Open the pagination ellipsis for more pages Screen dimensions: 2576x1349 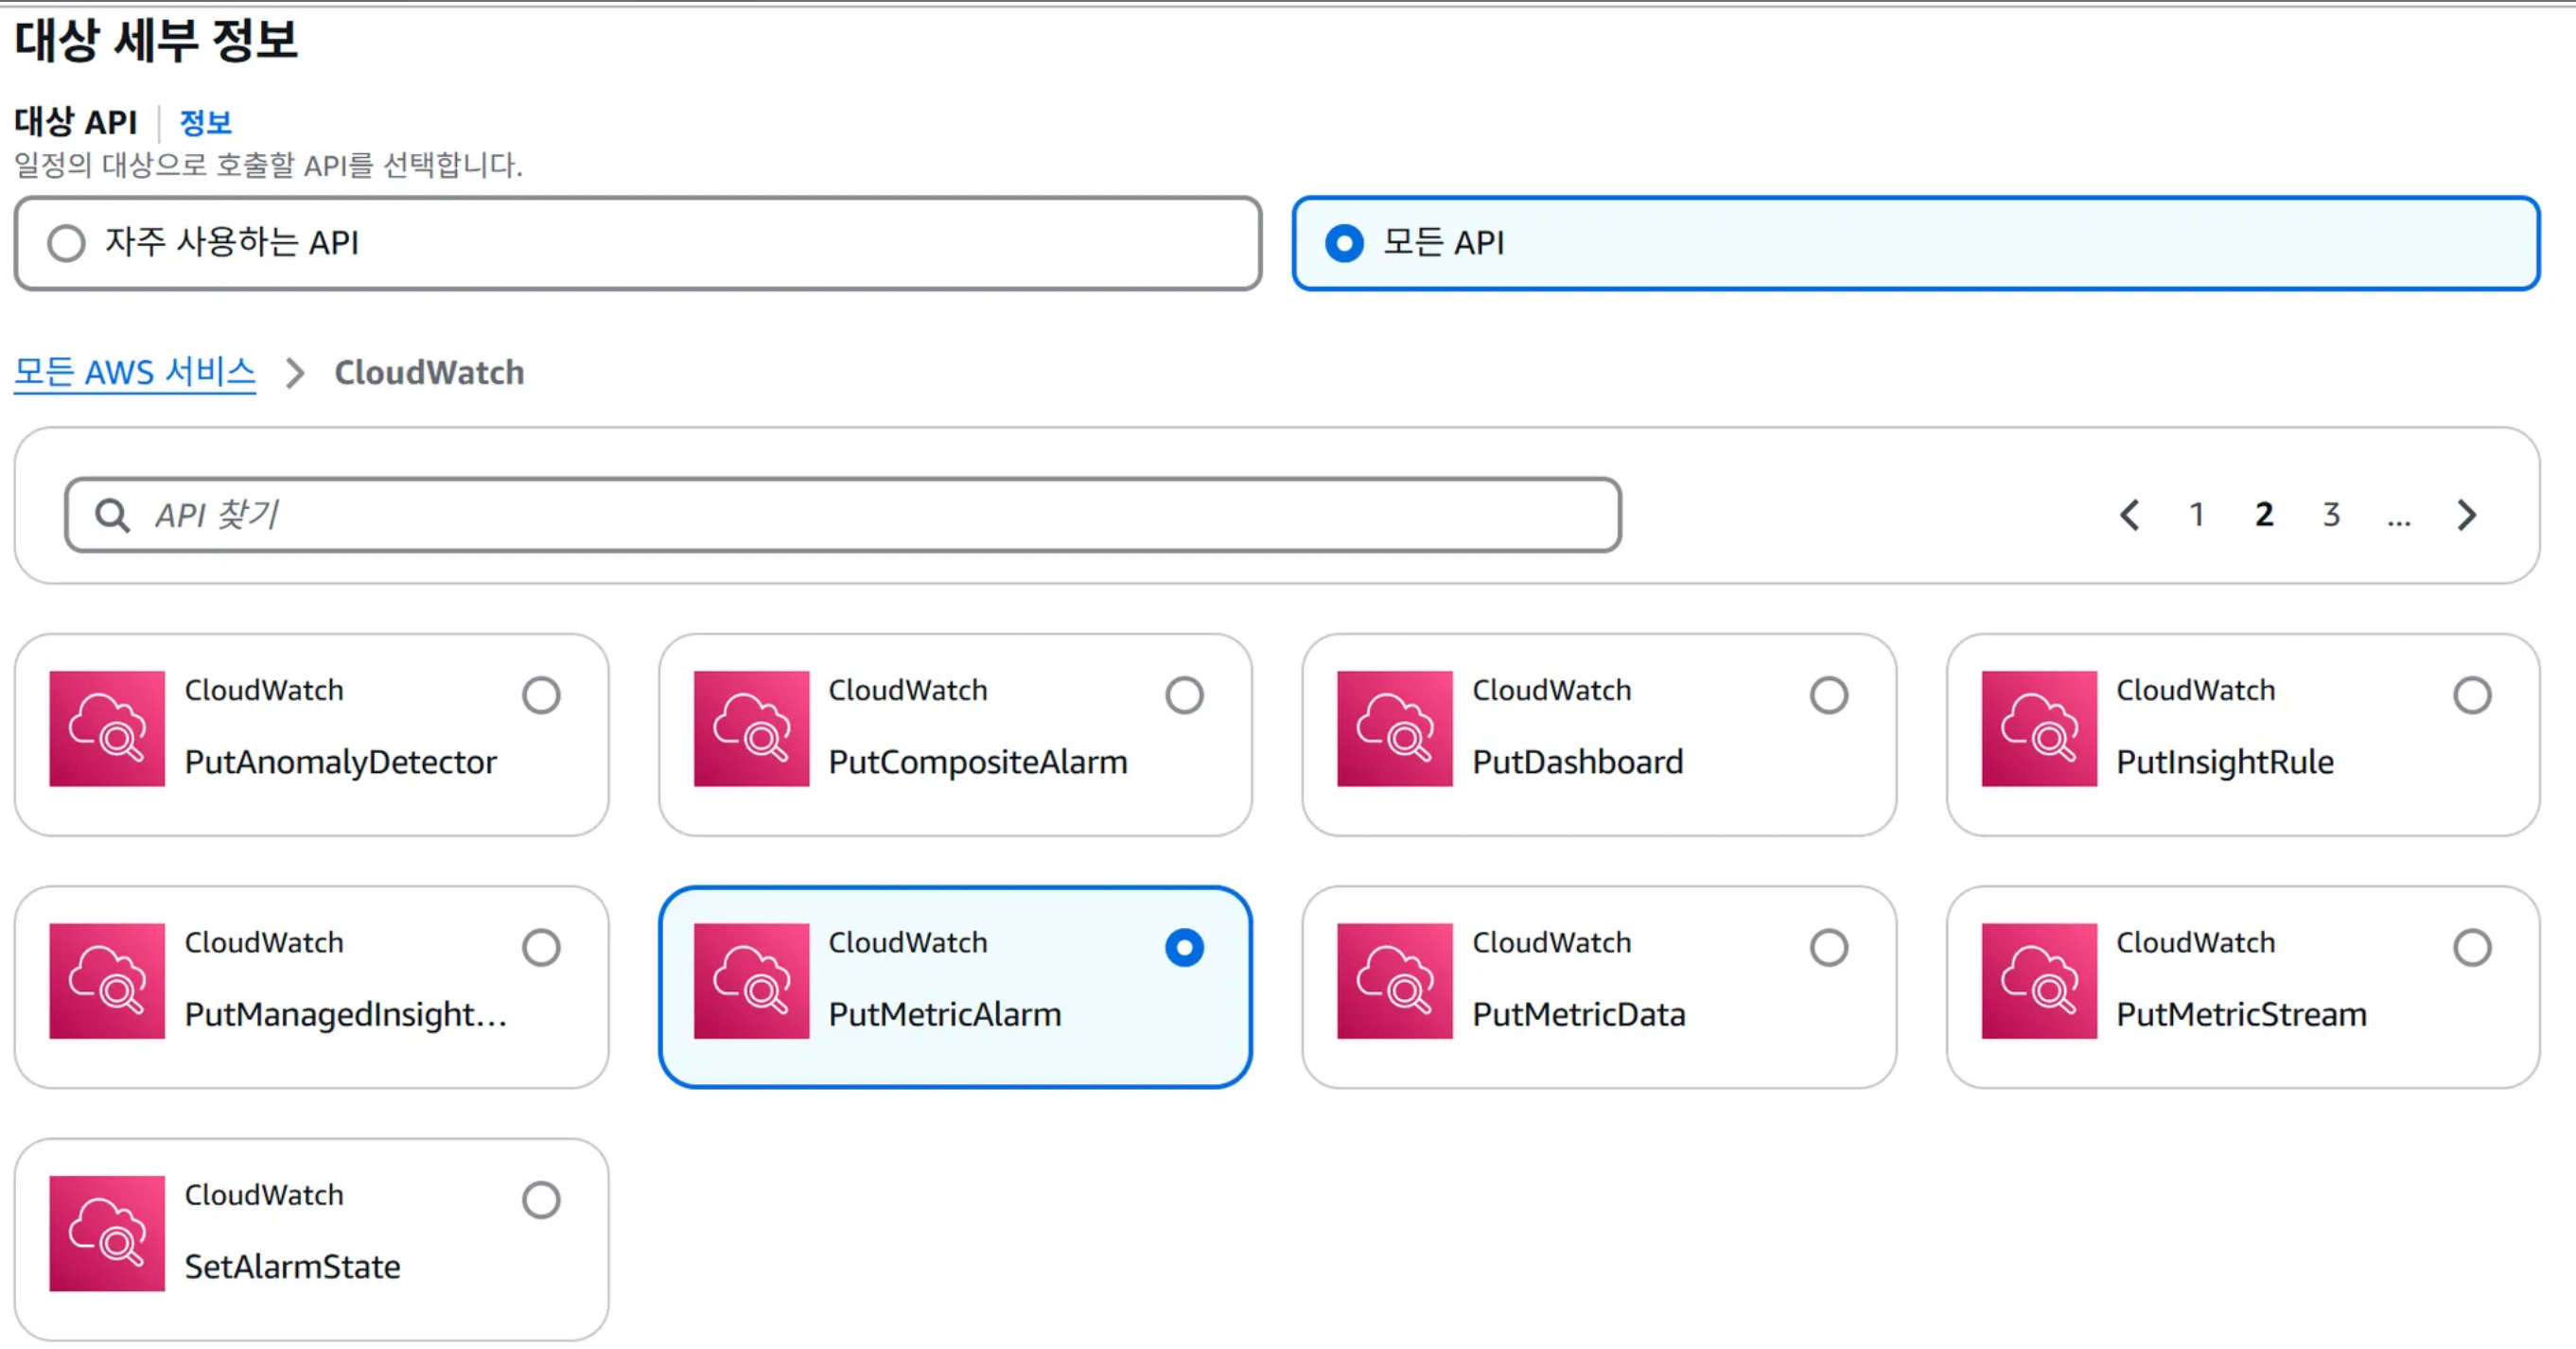2398,515
